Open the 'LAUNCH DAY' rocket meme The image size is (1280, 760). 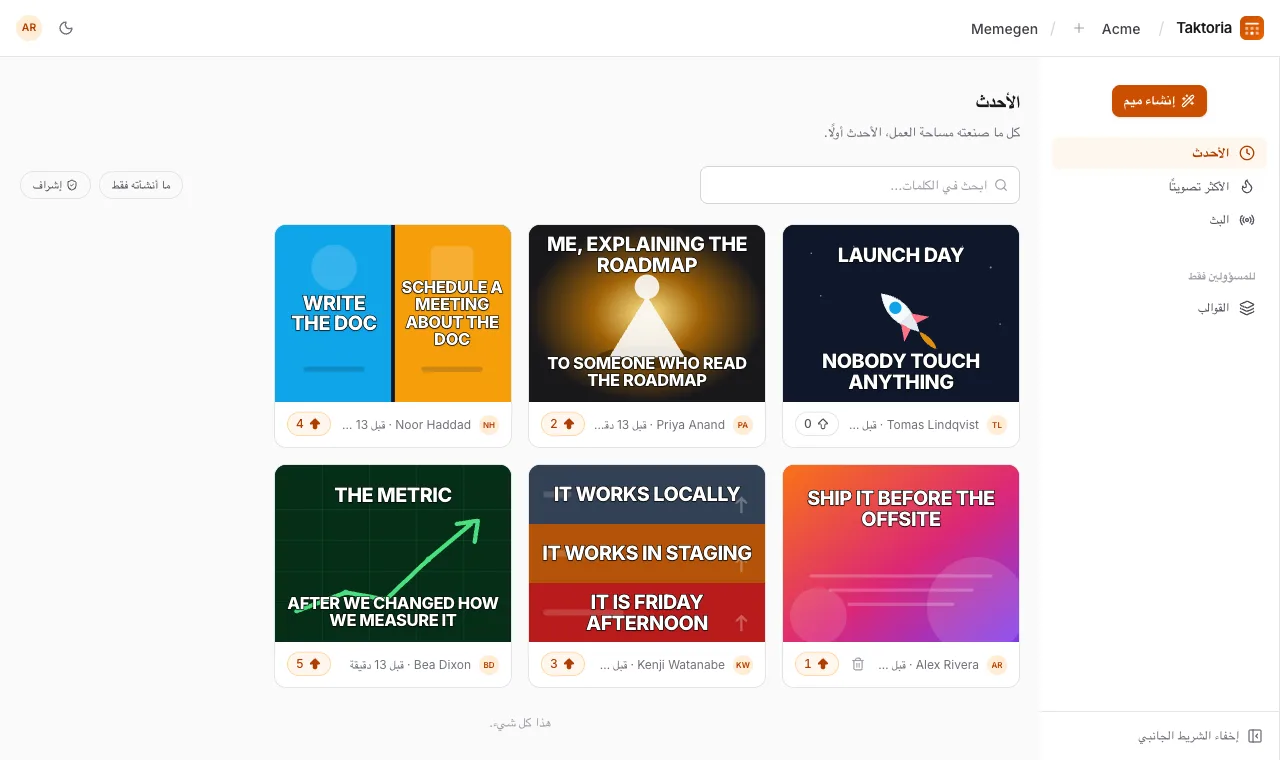901,313
